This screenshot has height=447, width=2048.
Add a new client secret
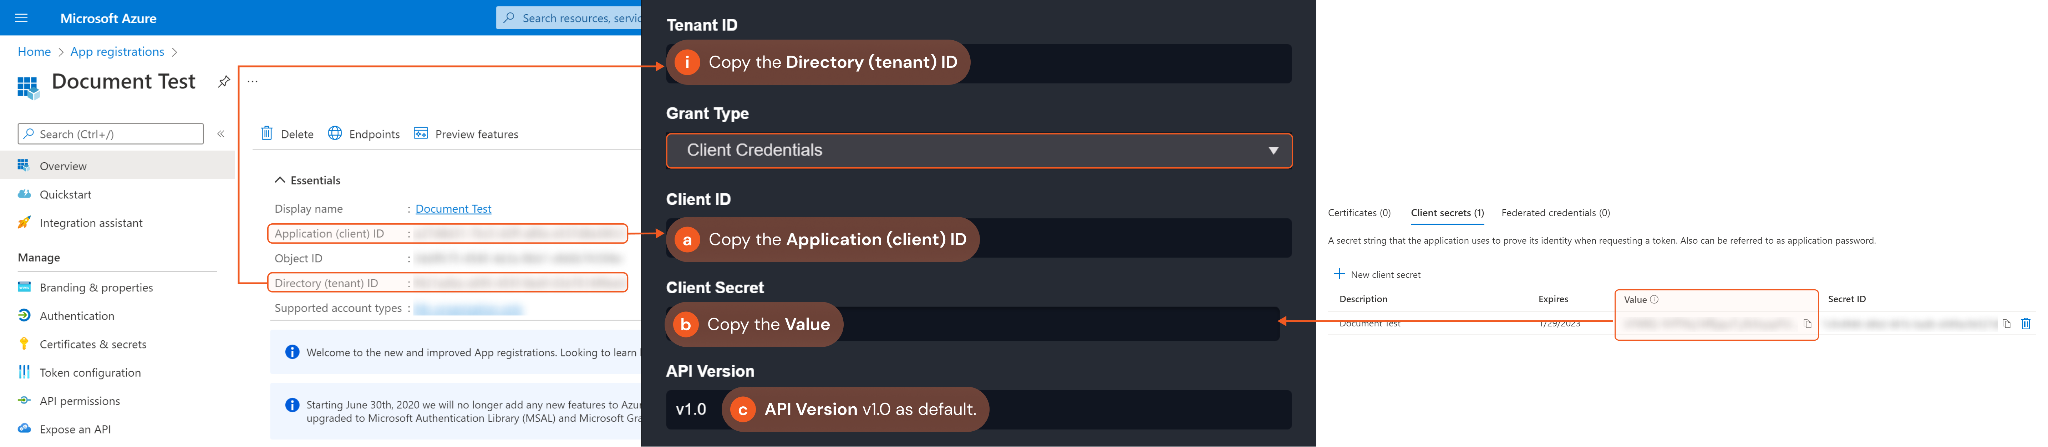[x=1377, y=274]
